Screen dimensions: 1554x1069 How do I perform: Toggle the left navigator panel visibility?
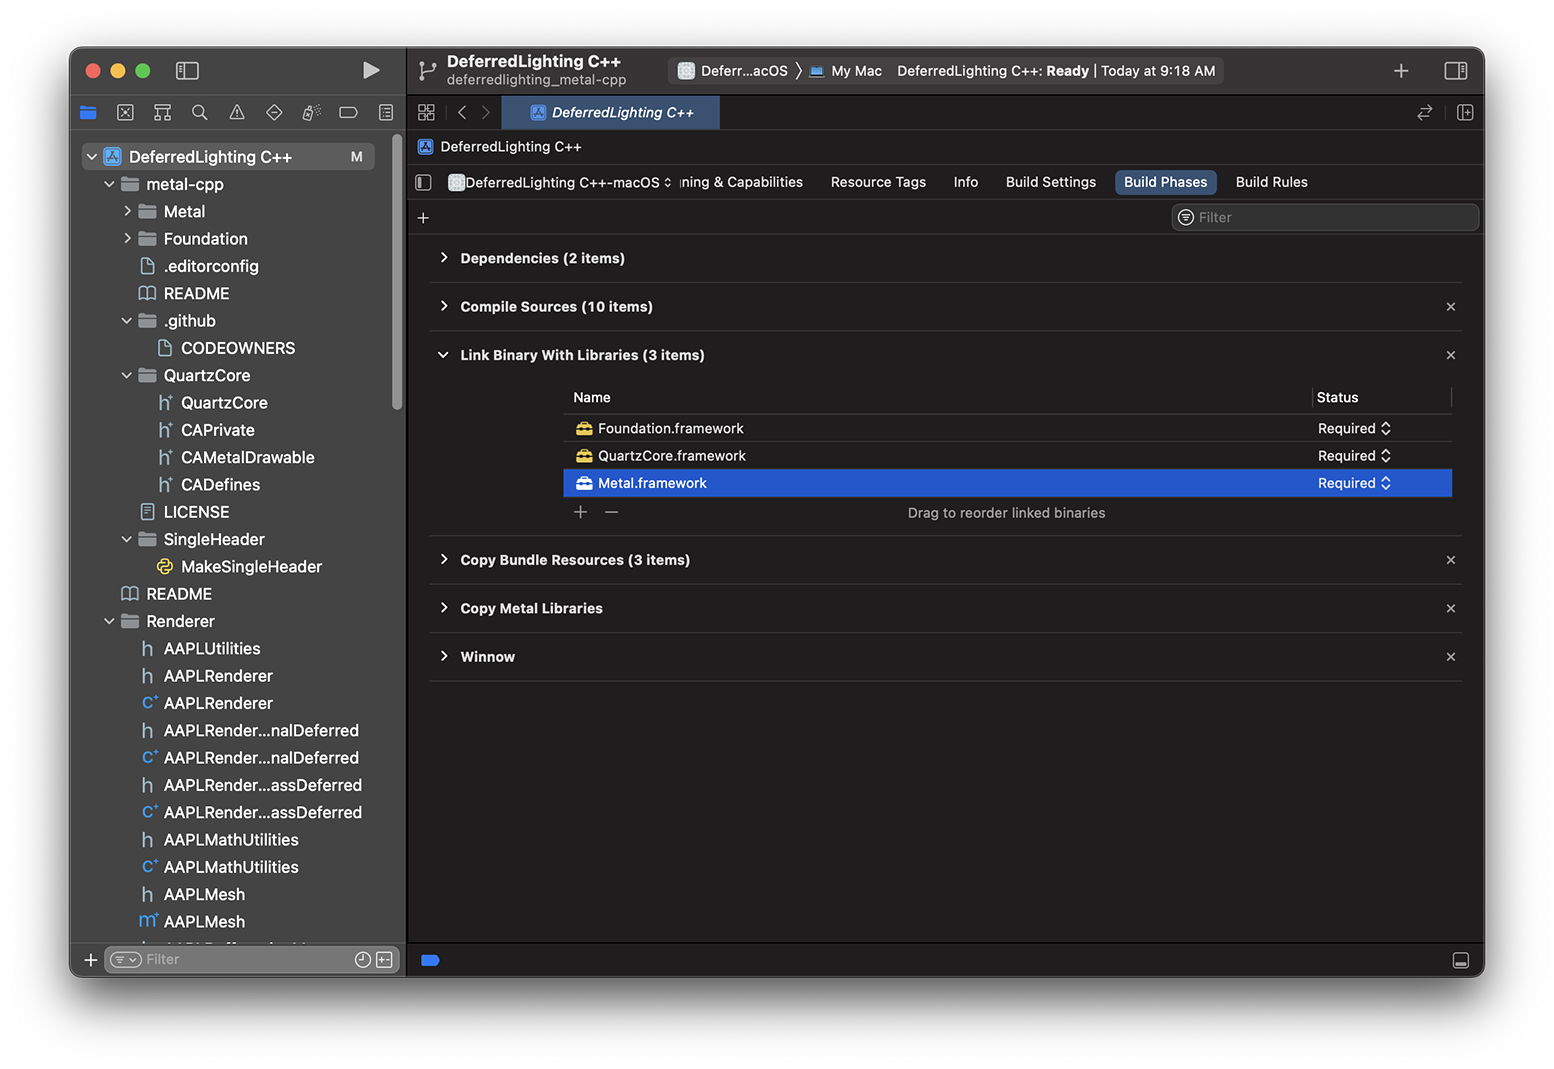(187, 70)
